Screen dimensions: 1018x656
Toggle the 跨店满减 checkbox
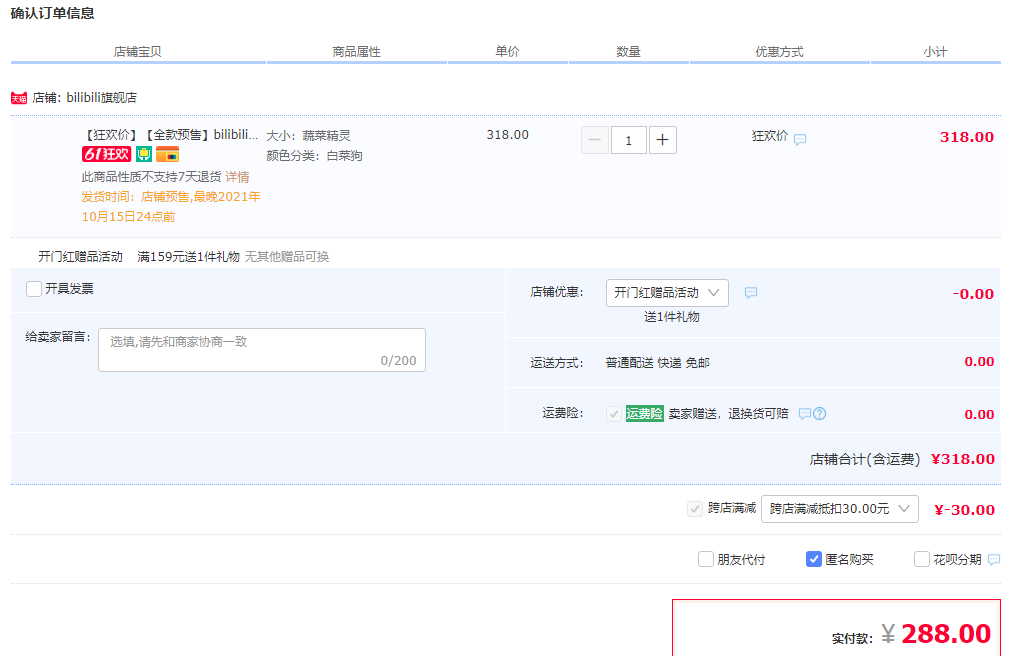695,509
